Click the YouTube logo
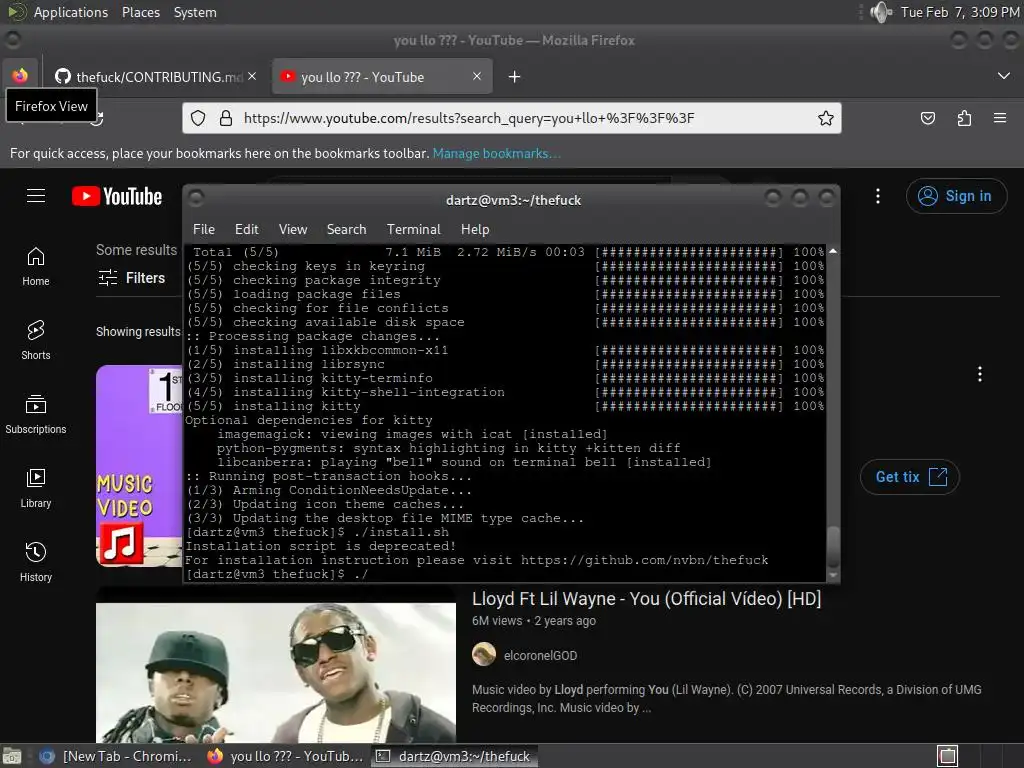Viewport: 1024px width, 768px height. [x=117, y=196]
